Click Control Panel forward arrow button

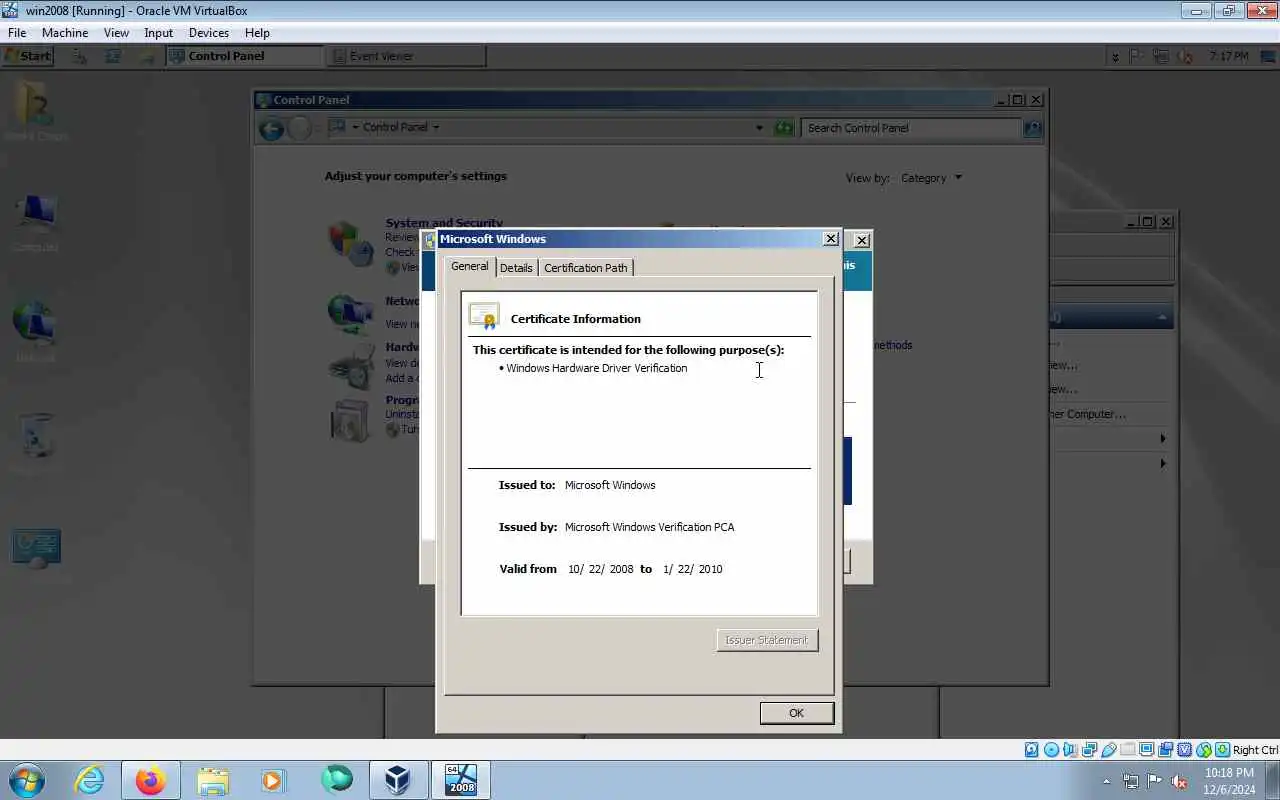click(299, 128)
